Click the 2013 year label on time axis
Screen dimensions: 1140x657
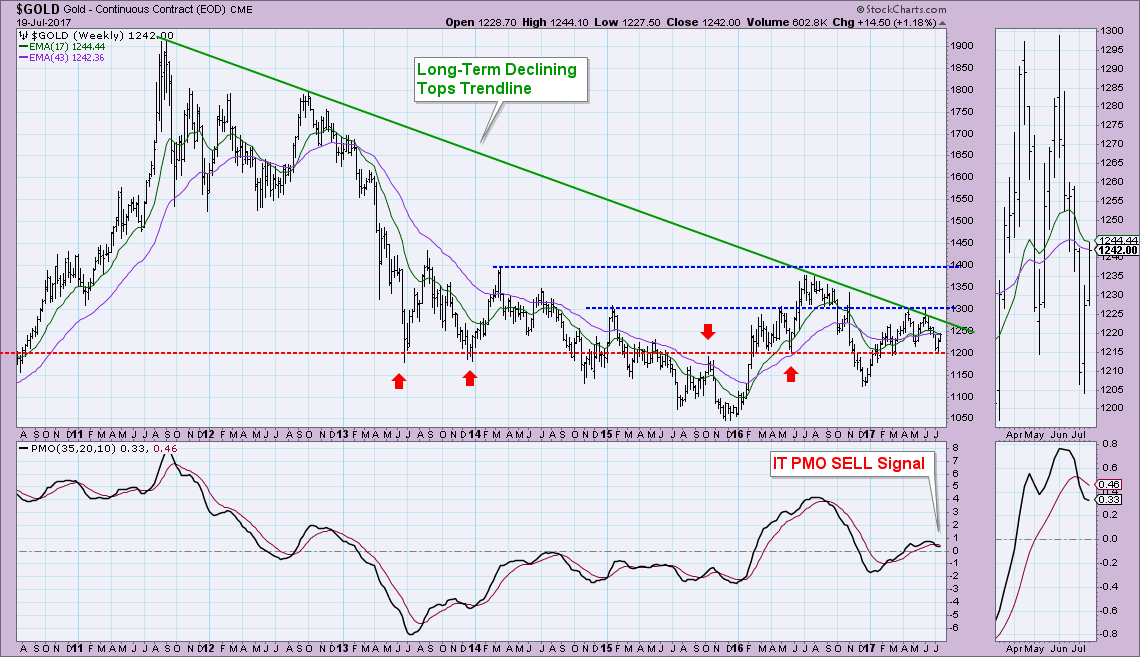342,436
